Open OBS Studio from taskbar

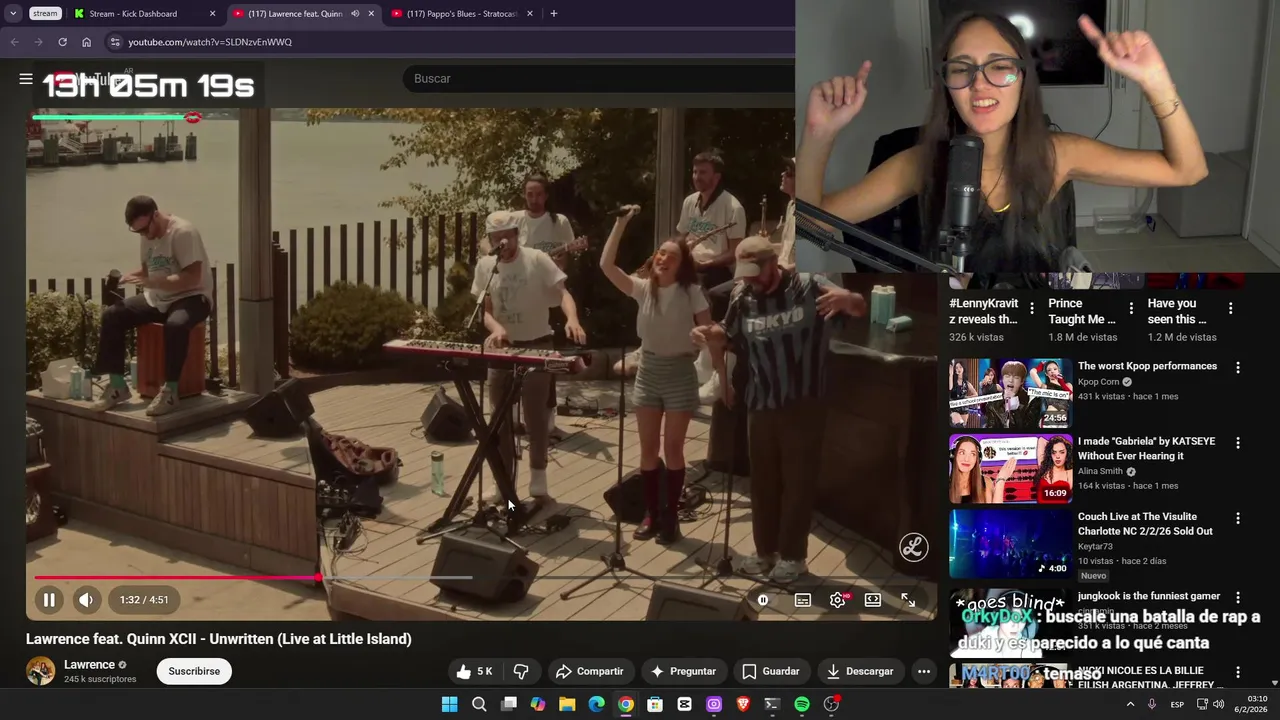pyautogui.click(x=831, y=705)
